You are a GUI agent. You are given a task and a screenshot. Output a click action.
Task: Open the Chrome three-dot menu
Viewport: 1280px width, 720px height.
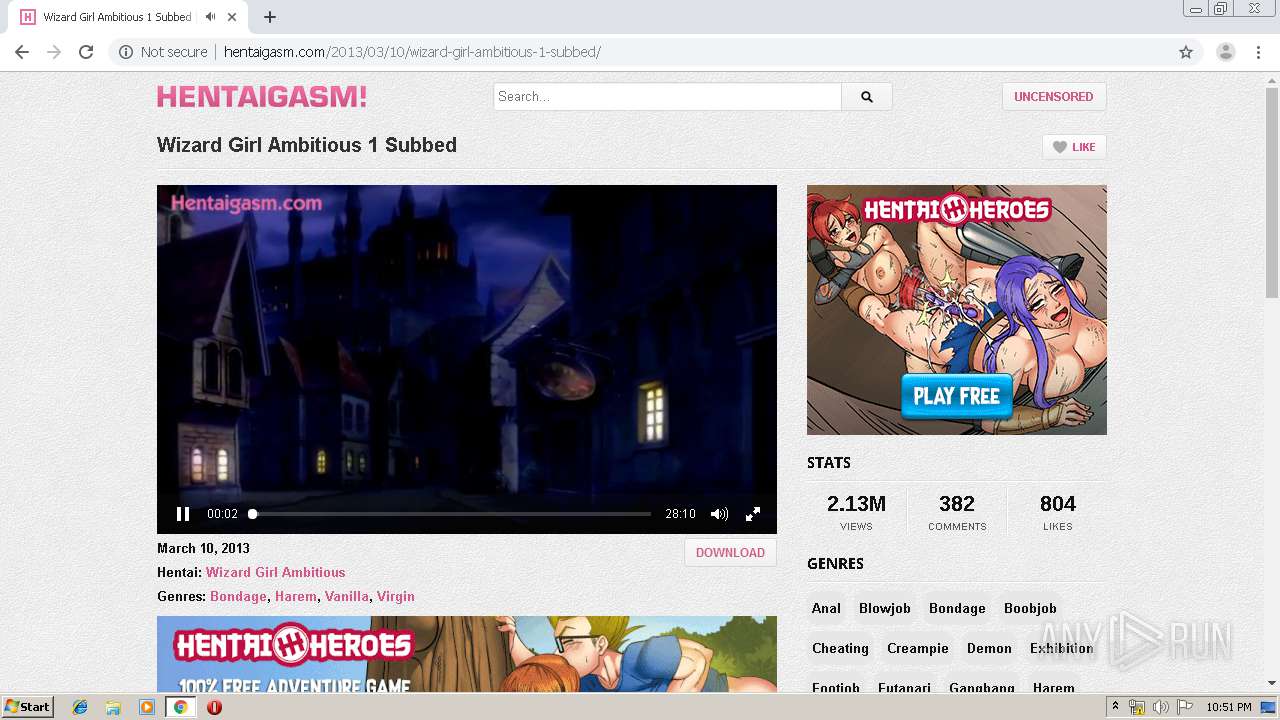click(x=1258, y=52)
